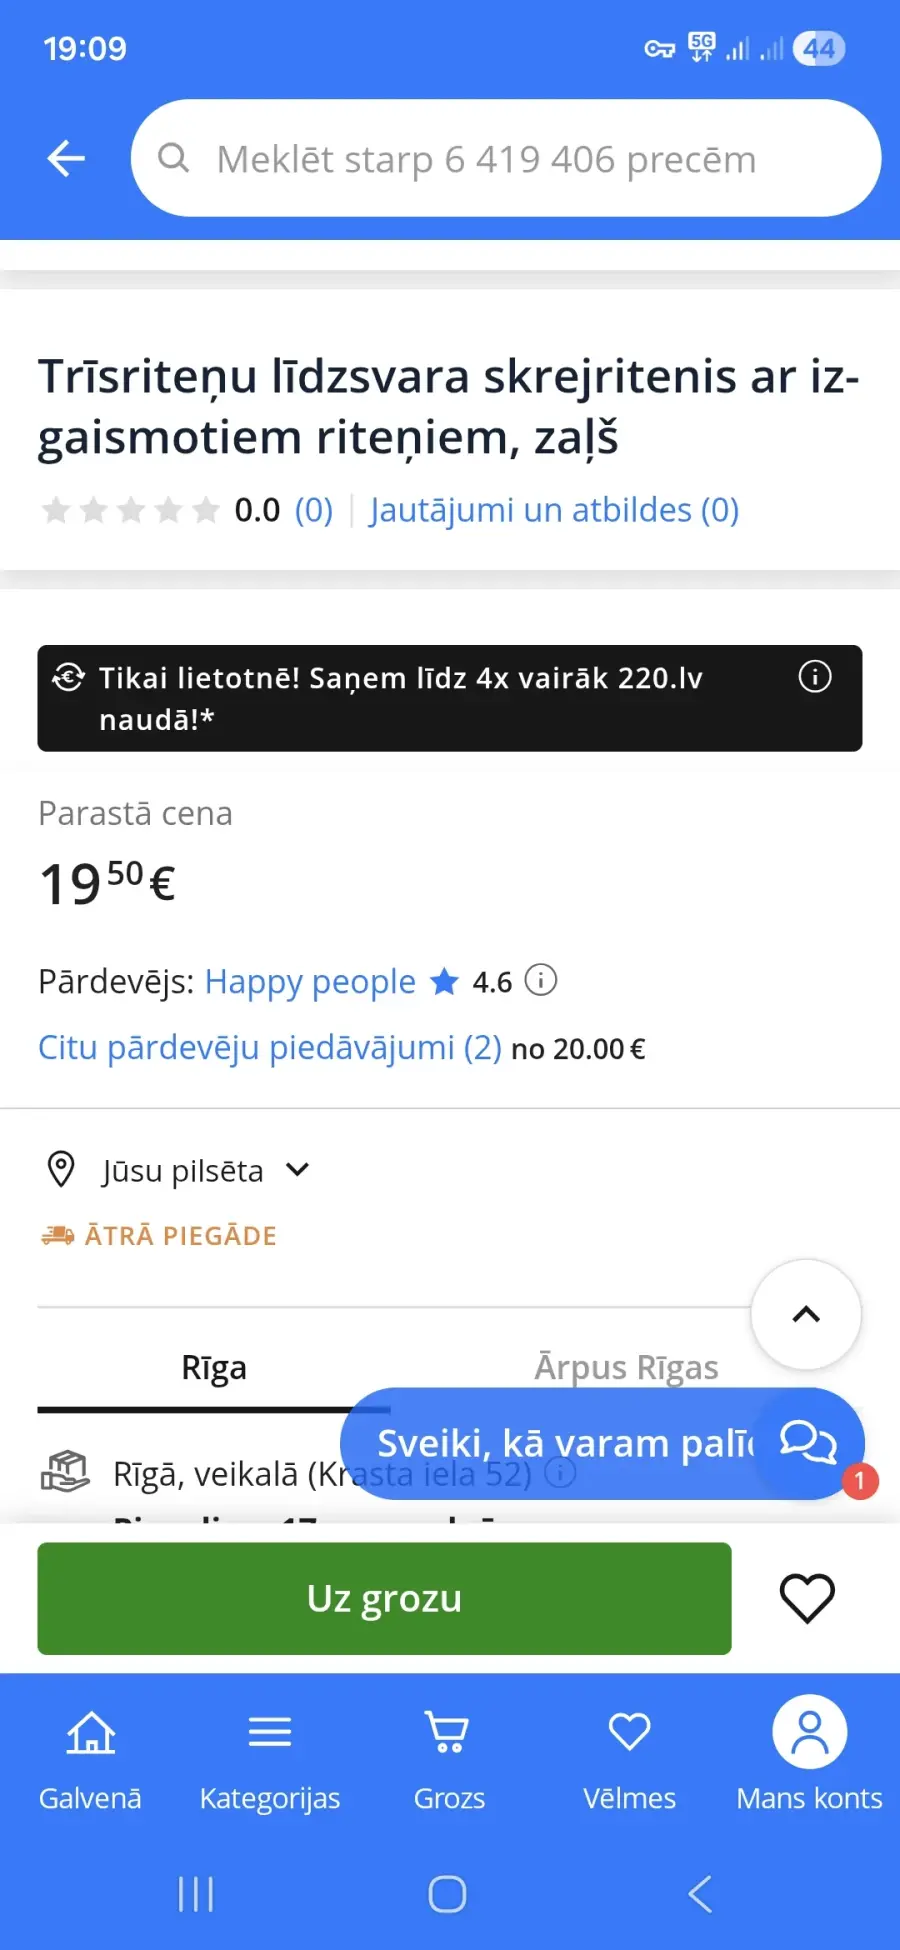Open info icon on app cashback banner
900x1950 pixels.
814,677
